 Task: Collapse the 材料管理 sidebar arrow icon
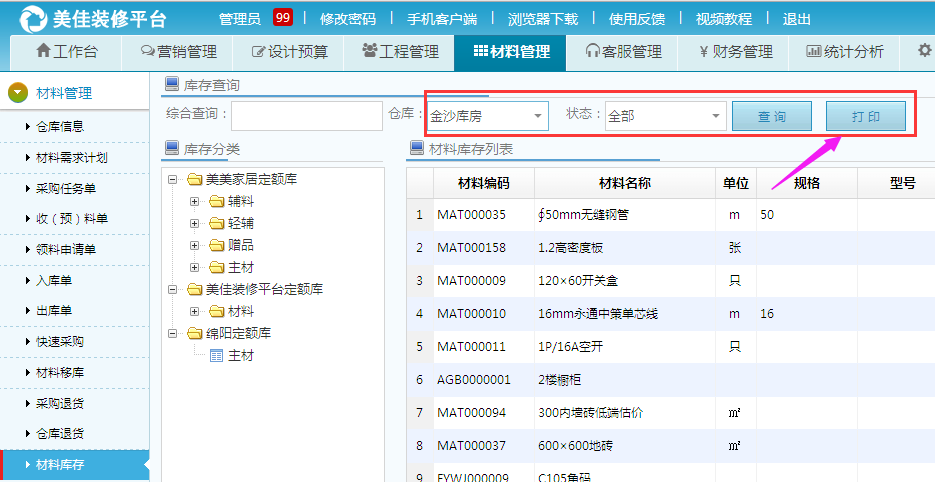[x=18, y=93]
